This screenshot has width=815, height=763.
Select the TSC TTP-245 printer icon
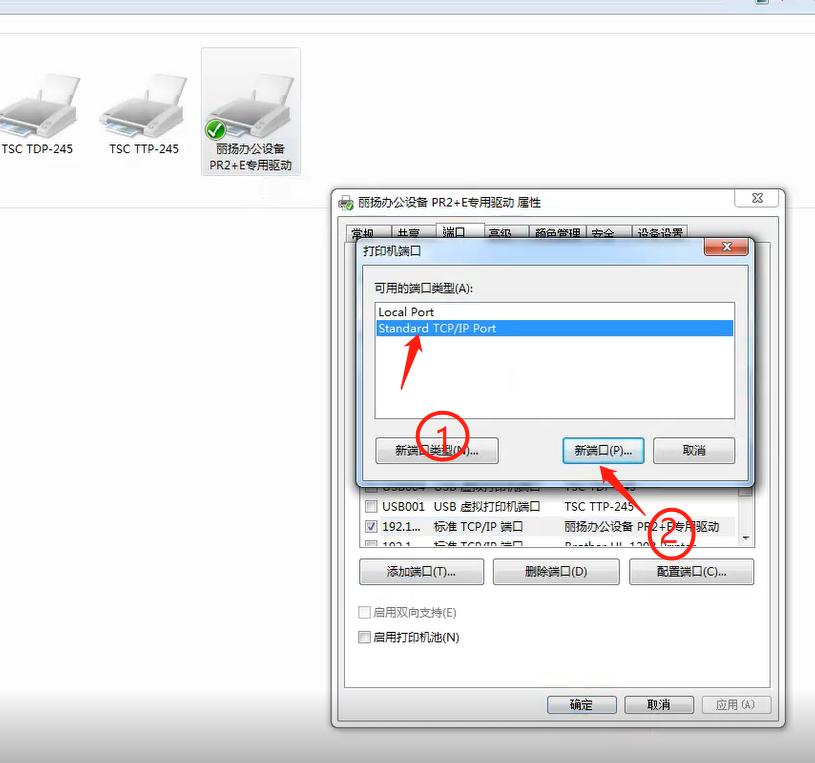(144, 114)
